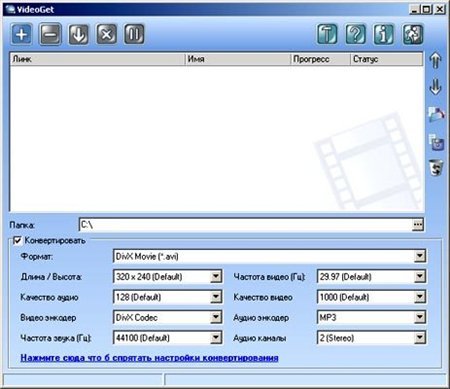Open the Длина / Высота 320 x 240 dropdown

pos(216,276)
